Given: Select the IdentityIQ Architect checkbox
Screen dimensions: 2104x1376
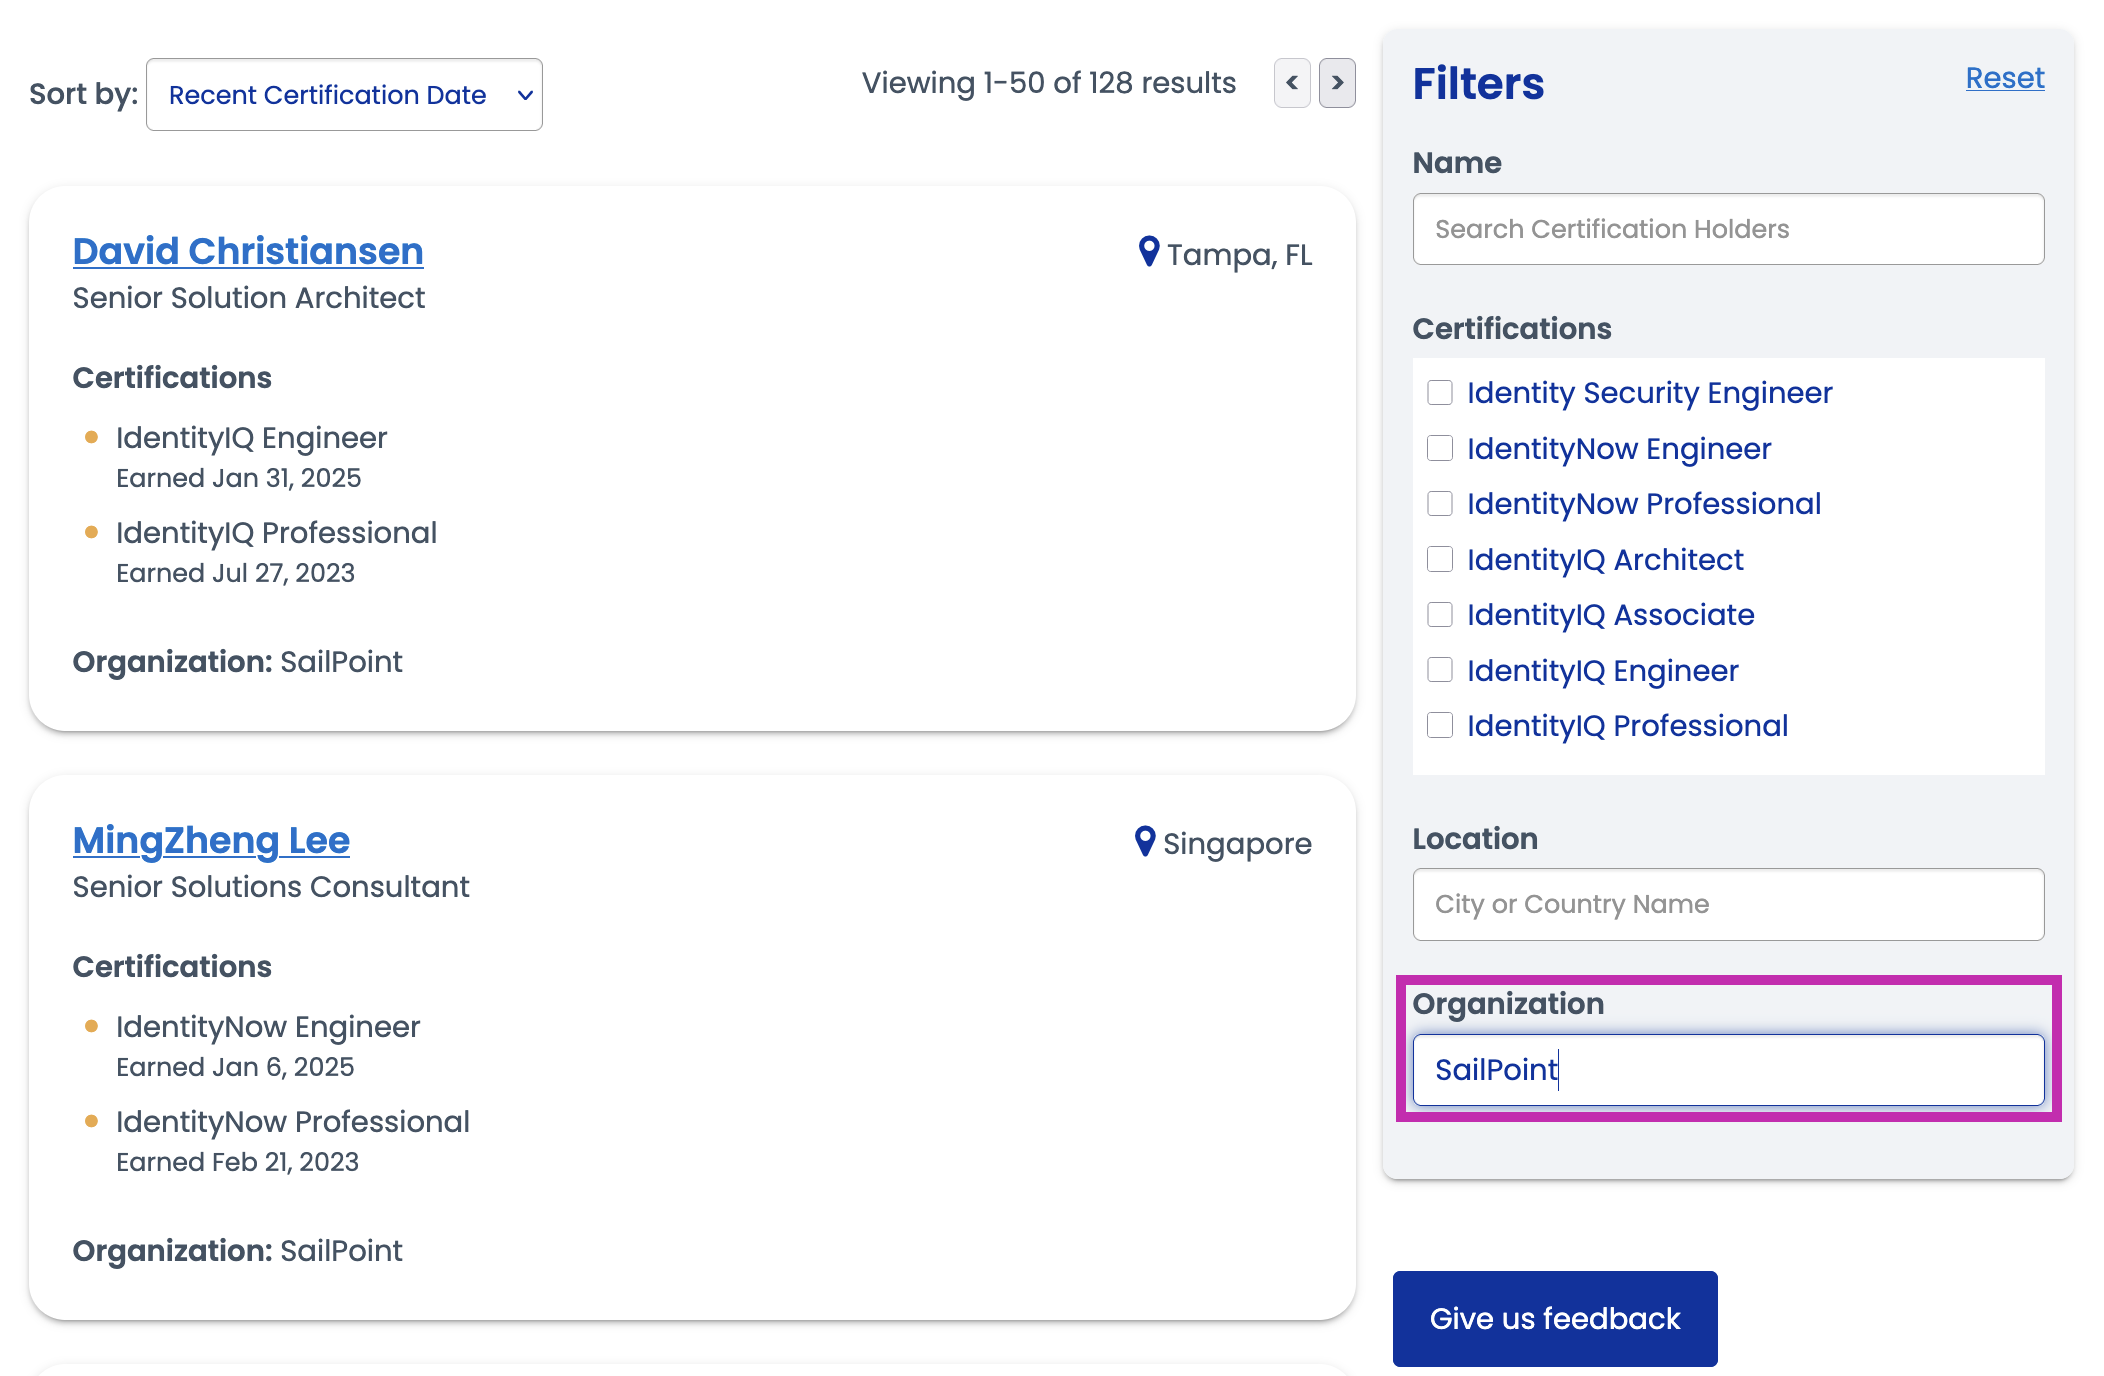Looking at the screenshot, I should (1440, 560).
